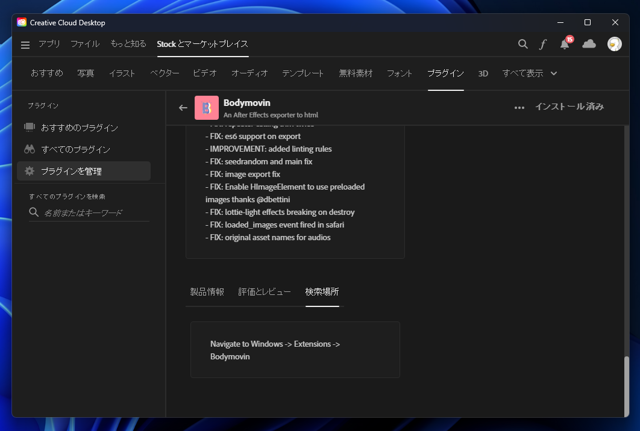The width and height of the screenshot is (640, 431).
Task: Click the Bodymovin plugin logo
Action: click(207, 108)
